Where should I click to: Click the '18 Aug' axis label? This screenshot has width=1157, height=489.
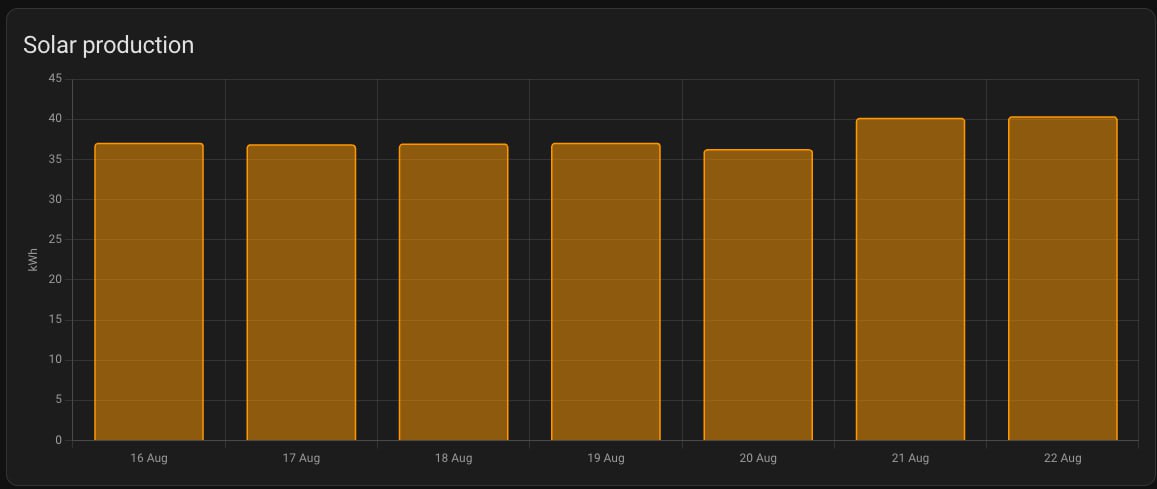453,458
